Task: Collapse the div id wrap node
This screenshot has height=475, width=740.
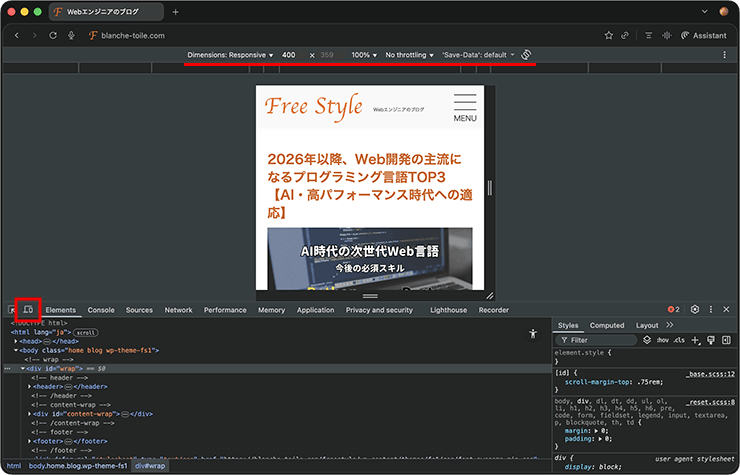Action: (23, 368)
